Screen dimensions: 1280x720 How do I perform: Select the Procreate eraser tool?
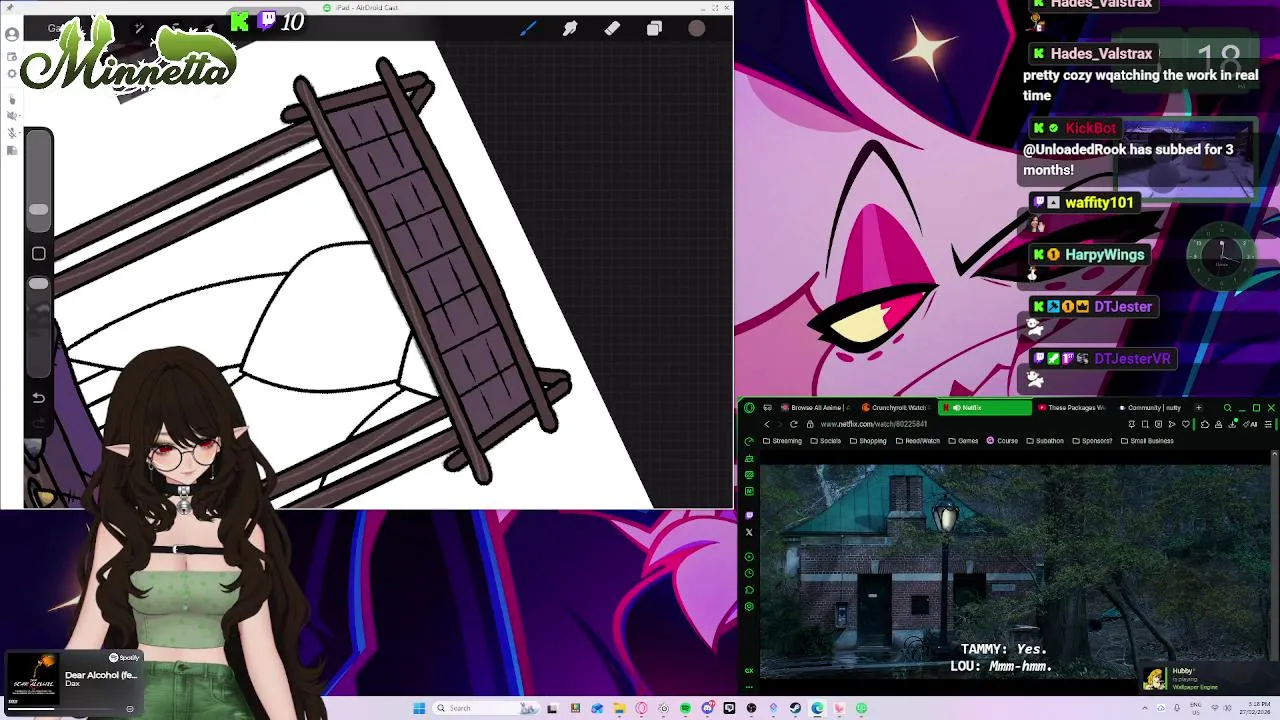612,29
